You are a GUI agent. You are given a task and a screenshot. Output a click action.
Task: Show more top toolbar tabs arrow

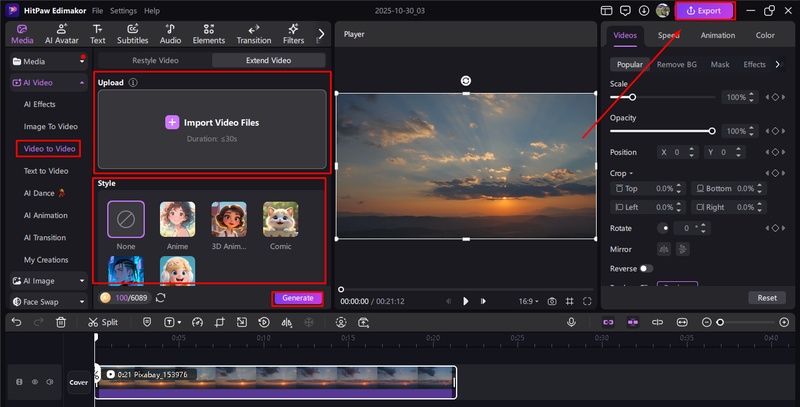point(321,34)
